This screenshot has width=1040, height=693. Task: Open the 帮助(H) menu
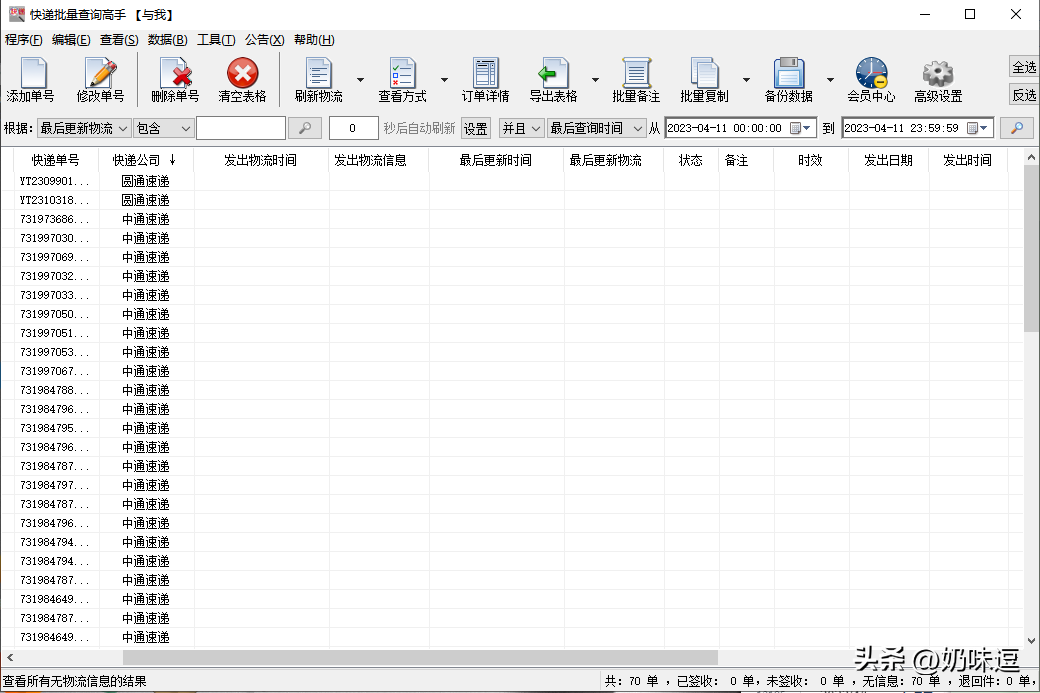pyautogui.click(x=314, y=40)
